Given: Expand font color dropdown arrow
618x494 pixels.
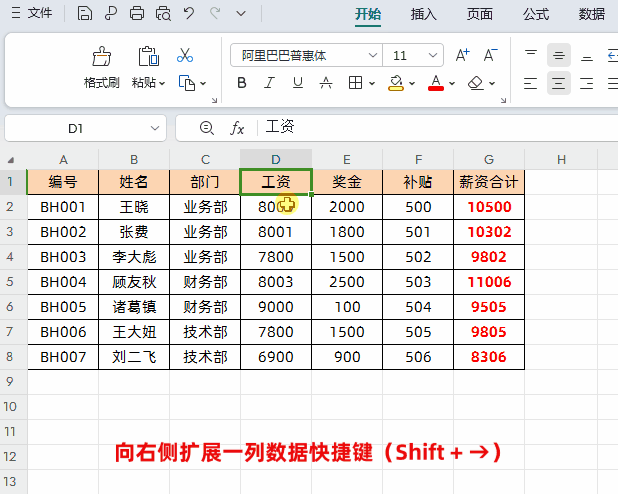Looking at the screenshot, I should click(452, 83).
